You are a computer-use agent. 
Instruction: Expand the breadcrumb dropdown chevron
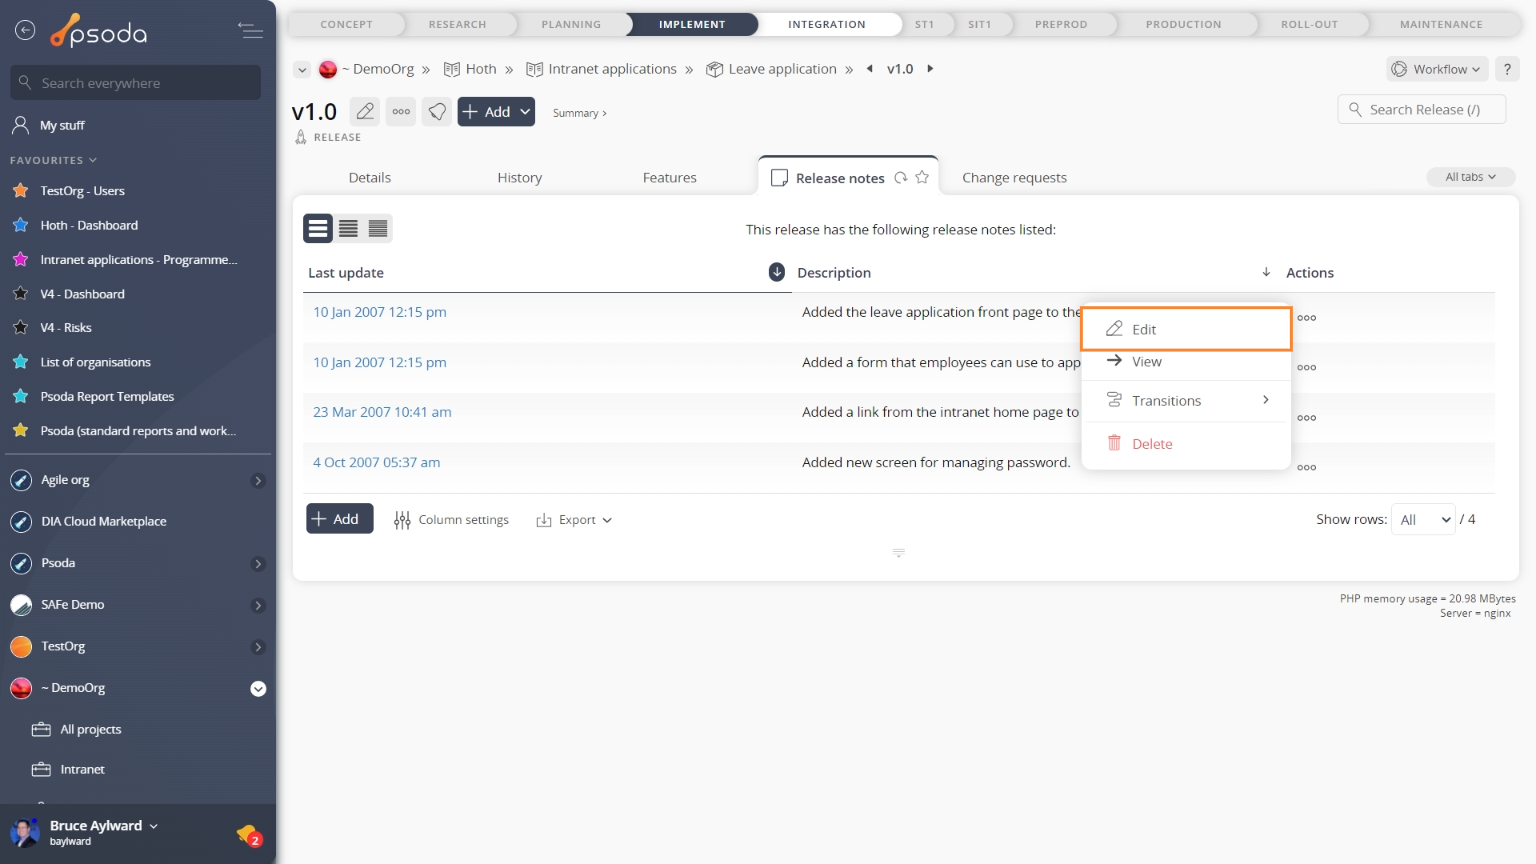302,70
